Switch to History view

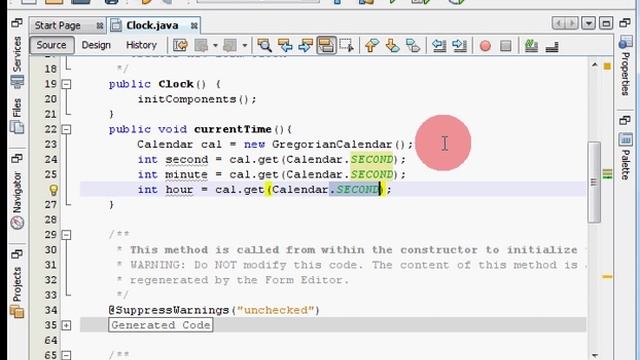click(x=141, y=45)
